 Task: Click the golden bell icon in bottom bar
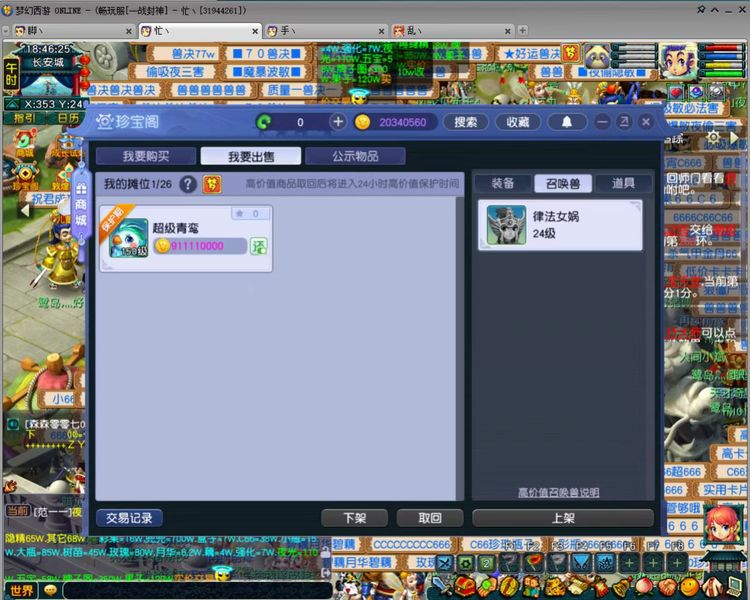click(623, 586)
